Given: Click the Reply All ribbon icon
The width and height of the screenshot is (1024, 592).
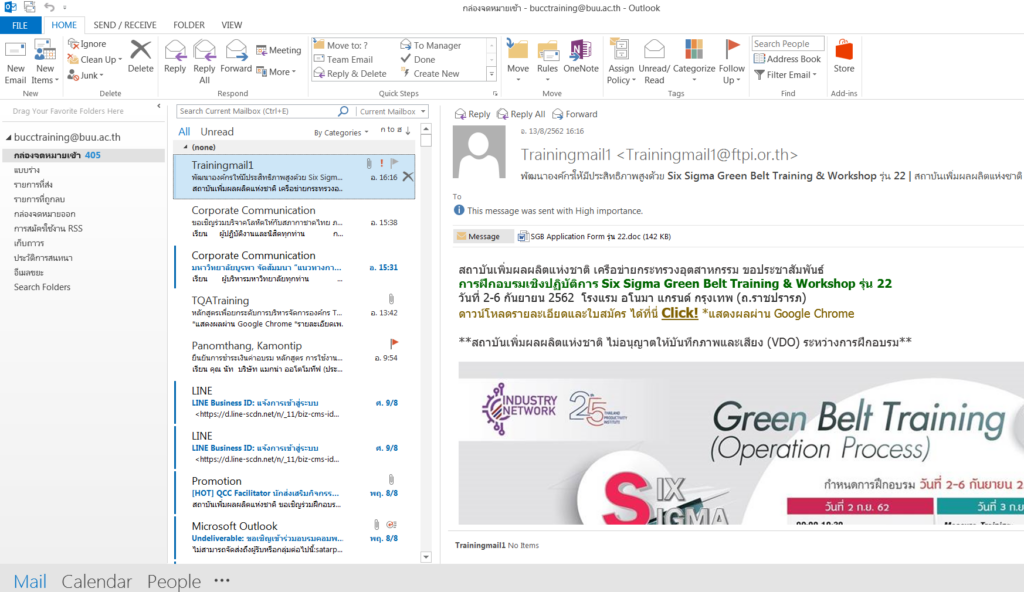Looking at the screenshot, I should coord(205,60).
